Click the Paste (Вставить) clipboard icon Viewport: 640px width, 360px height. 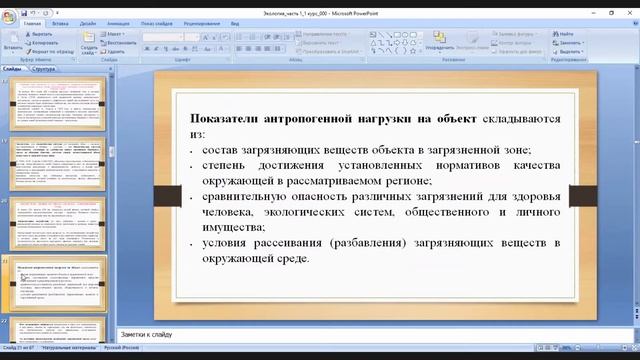[x=13, y=38]
